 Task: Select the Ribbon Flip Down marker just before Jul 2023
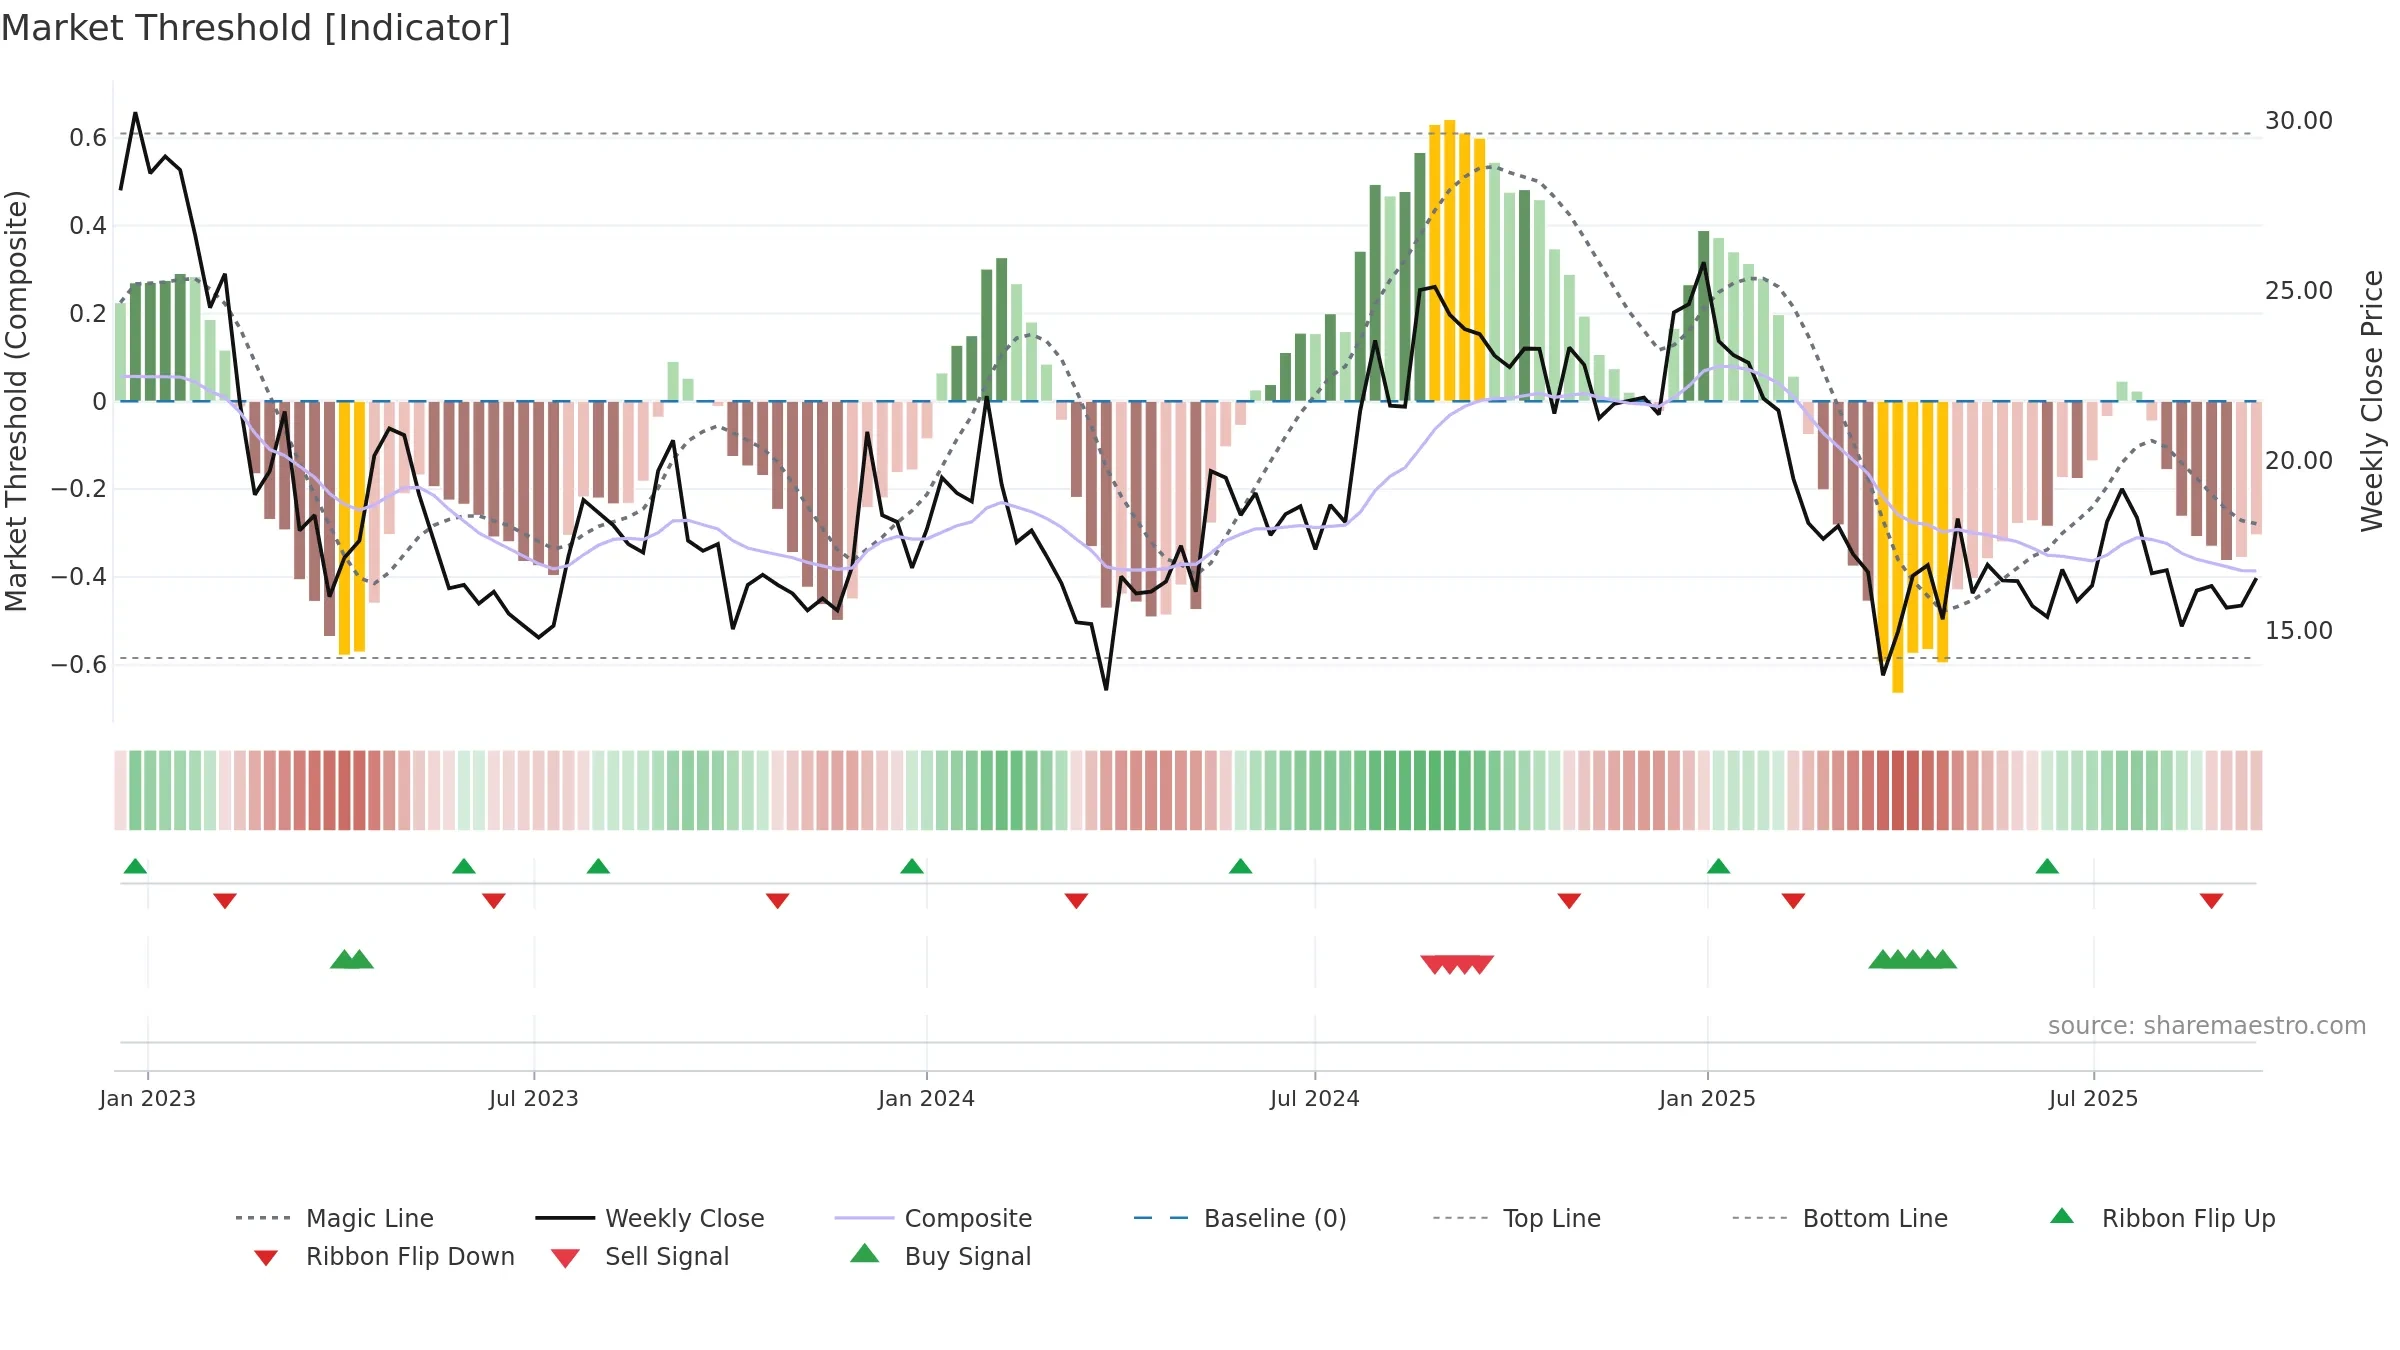[x=494, y=901]
